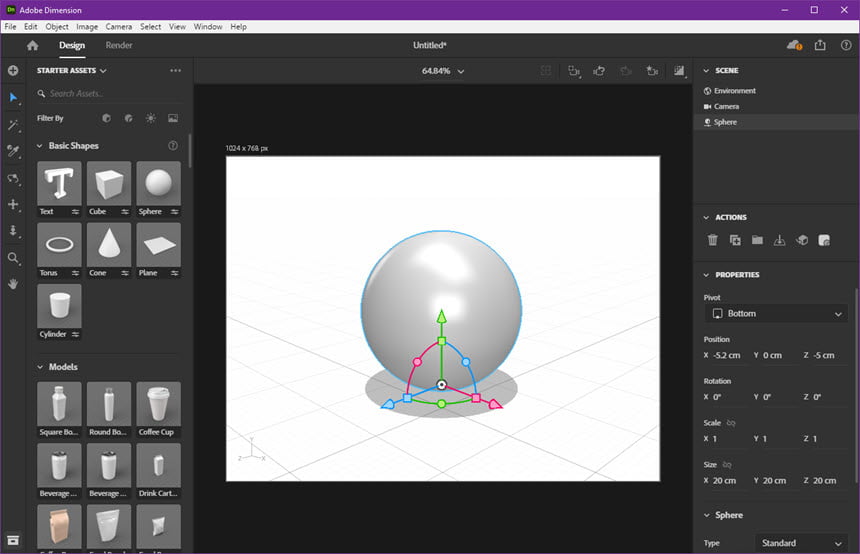Open the sphere Type Standard dropdown

point(801,543)
